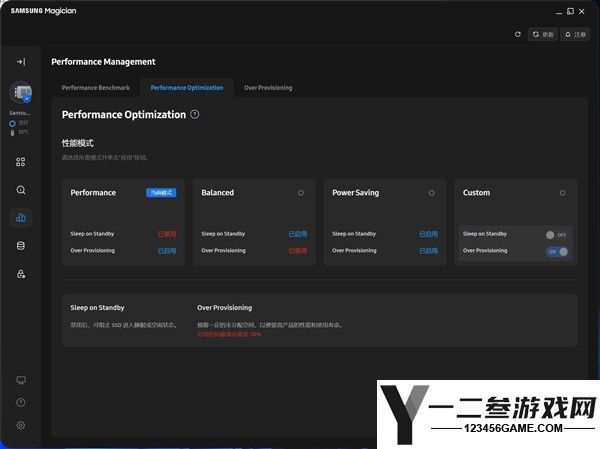Click the Performance card title

pyautogui.click(x=93, y=193)
